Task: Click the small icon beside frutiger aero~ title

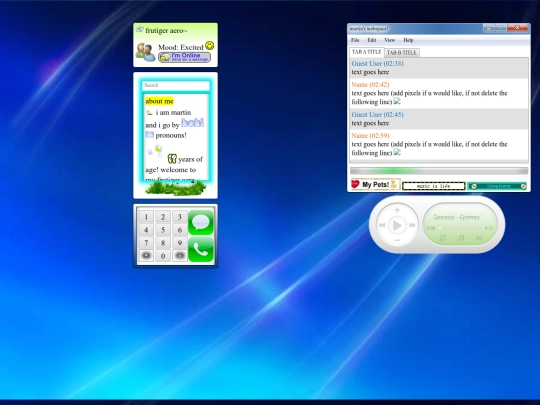Action: click(x=139, y=30)
